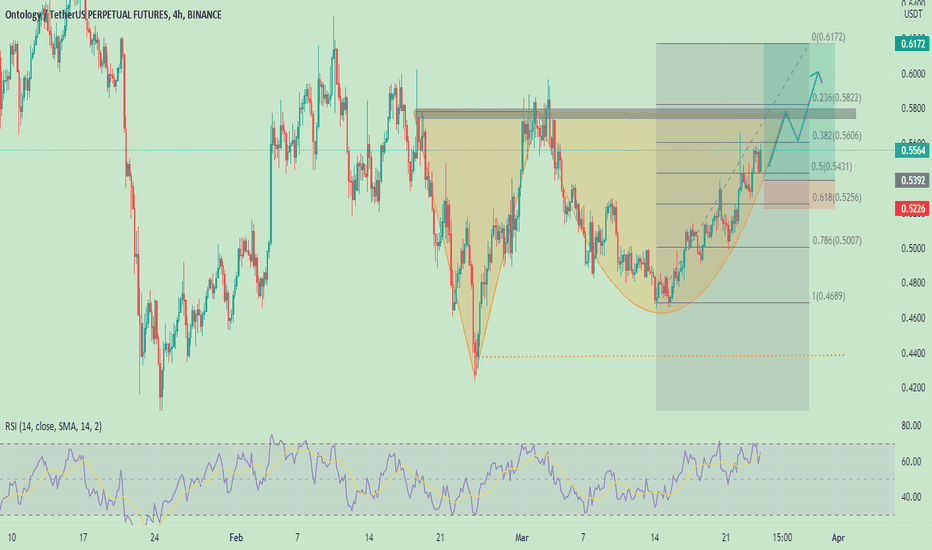This screenshot has width=932, height=550.
Task: Select the gray horizontal resistance rectangle near 0.5800
Action: coord(635,114)
